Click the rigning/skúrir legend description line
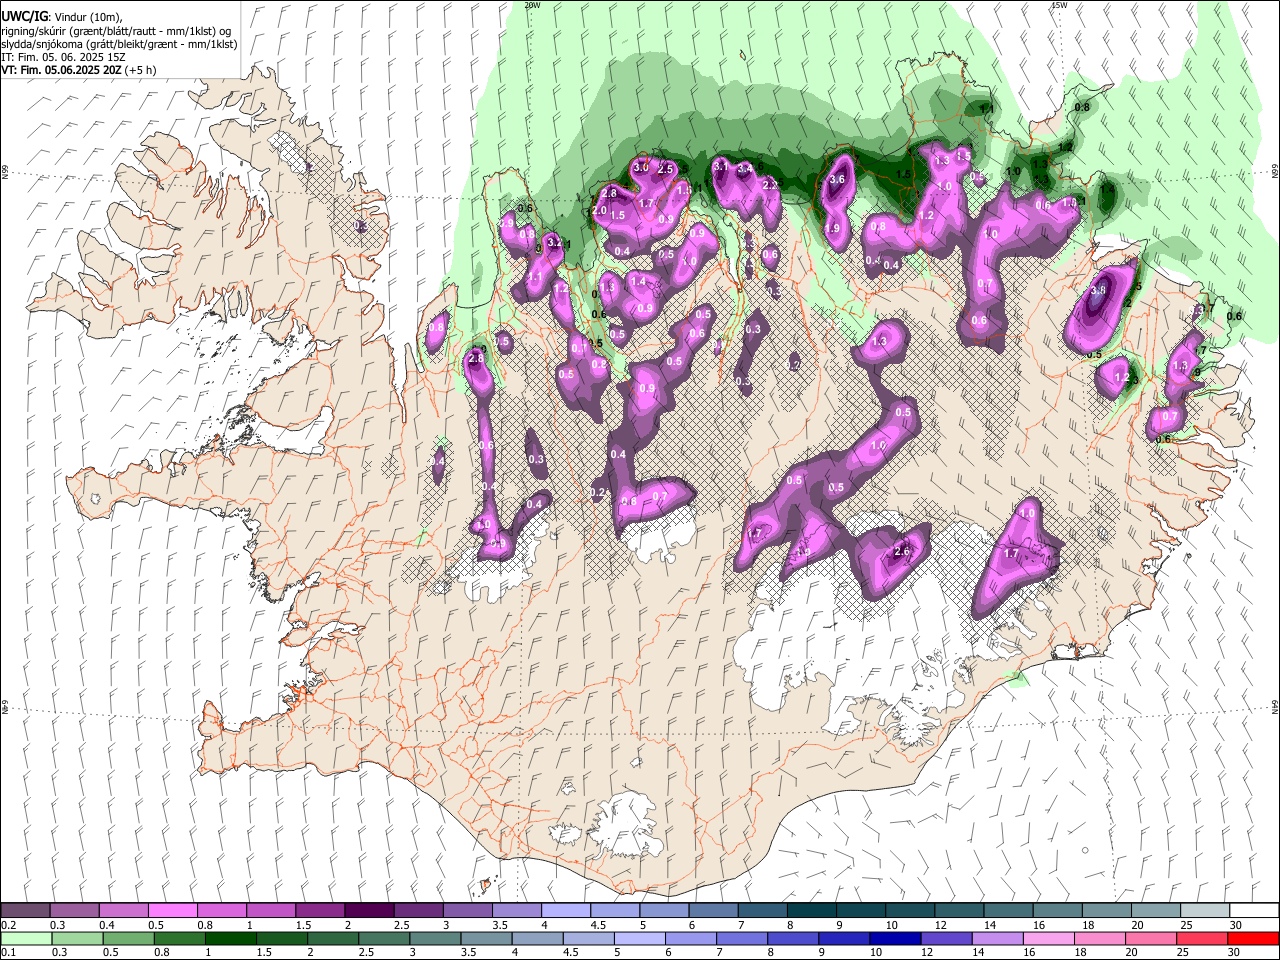1280x960 pixels. pyautogui.click(x=116, y=30)
